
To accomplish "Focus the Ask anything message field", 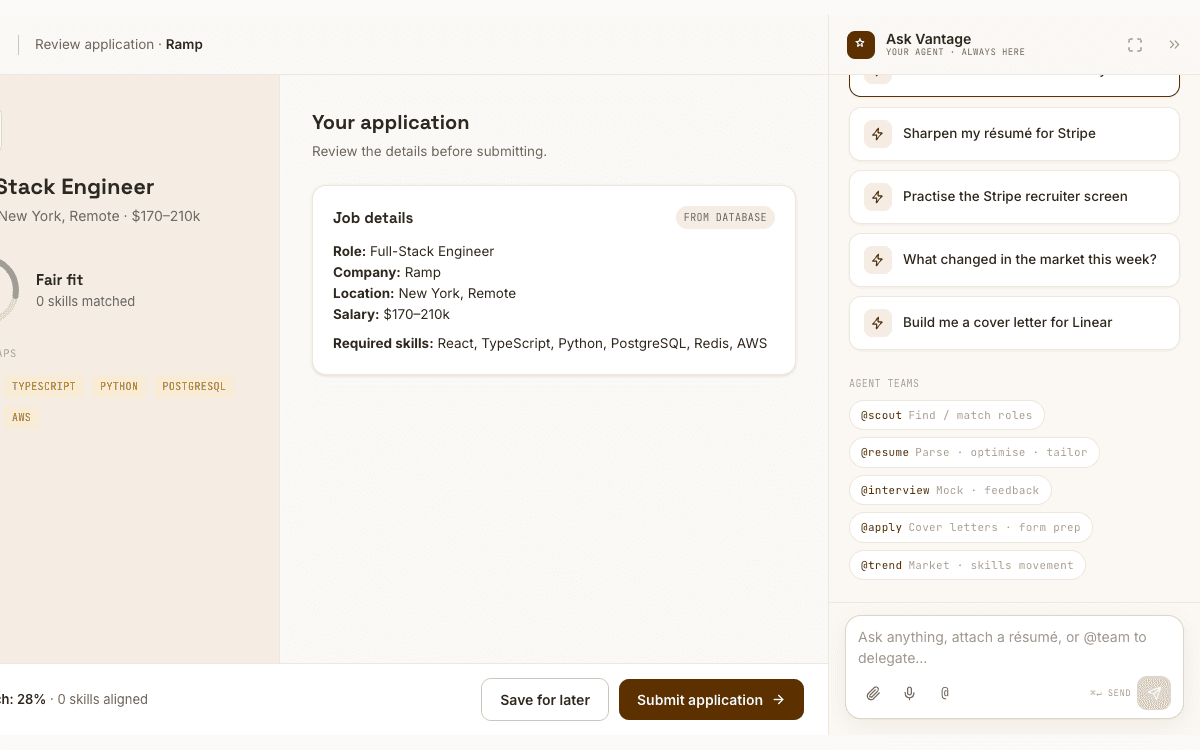I will 1014,647.
